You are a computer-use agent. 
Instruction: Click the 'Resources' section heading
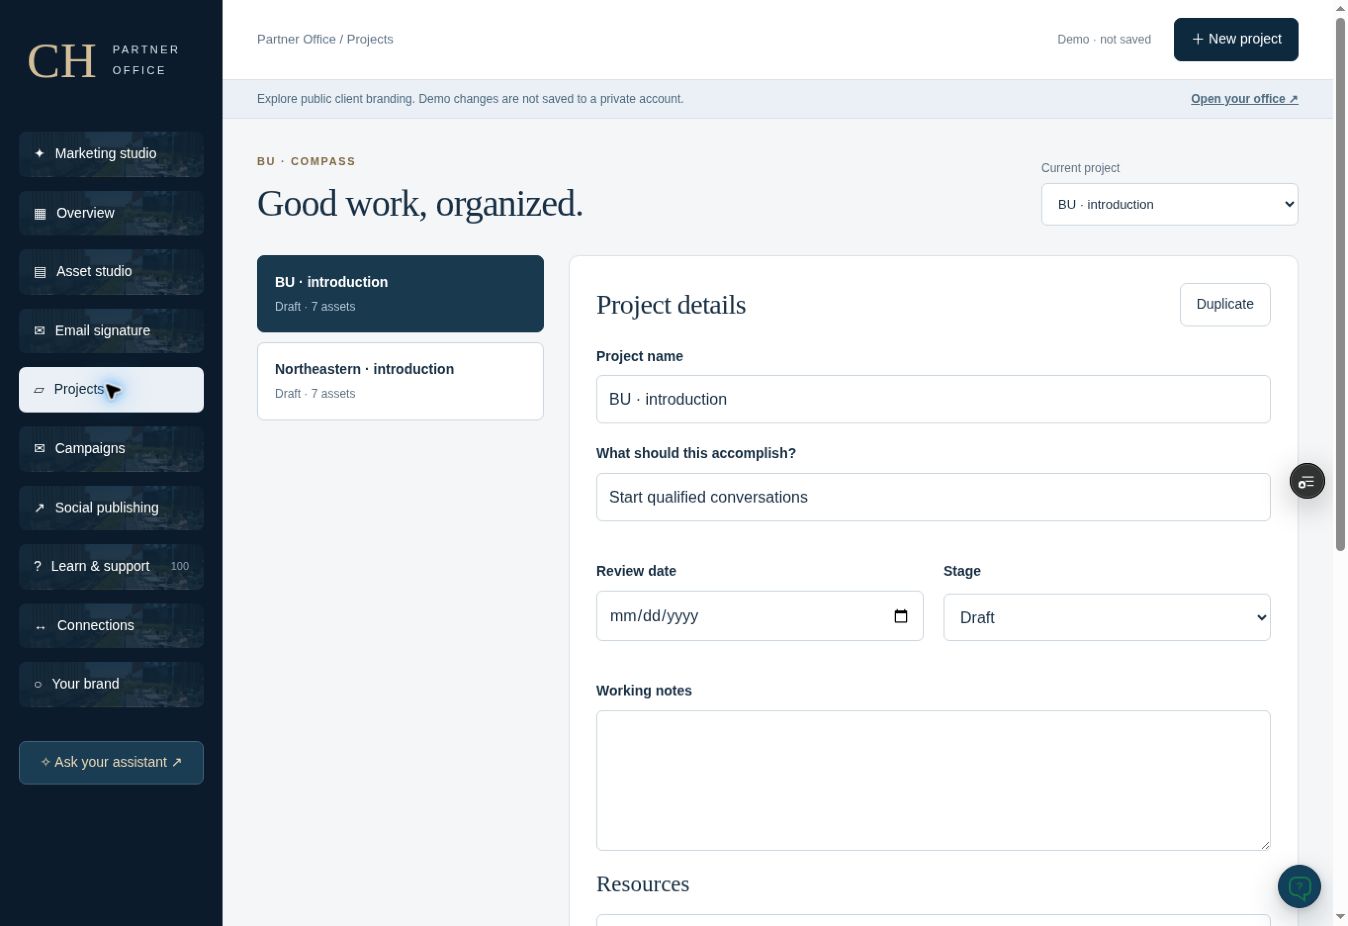pos(642,884)
